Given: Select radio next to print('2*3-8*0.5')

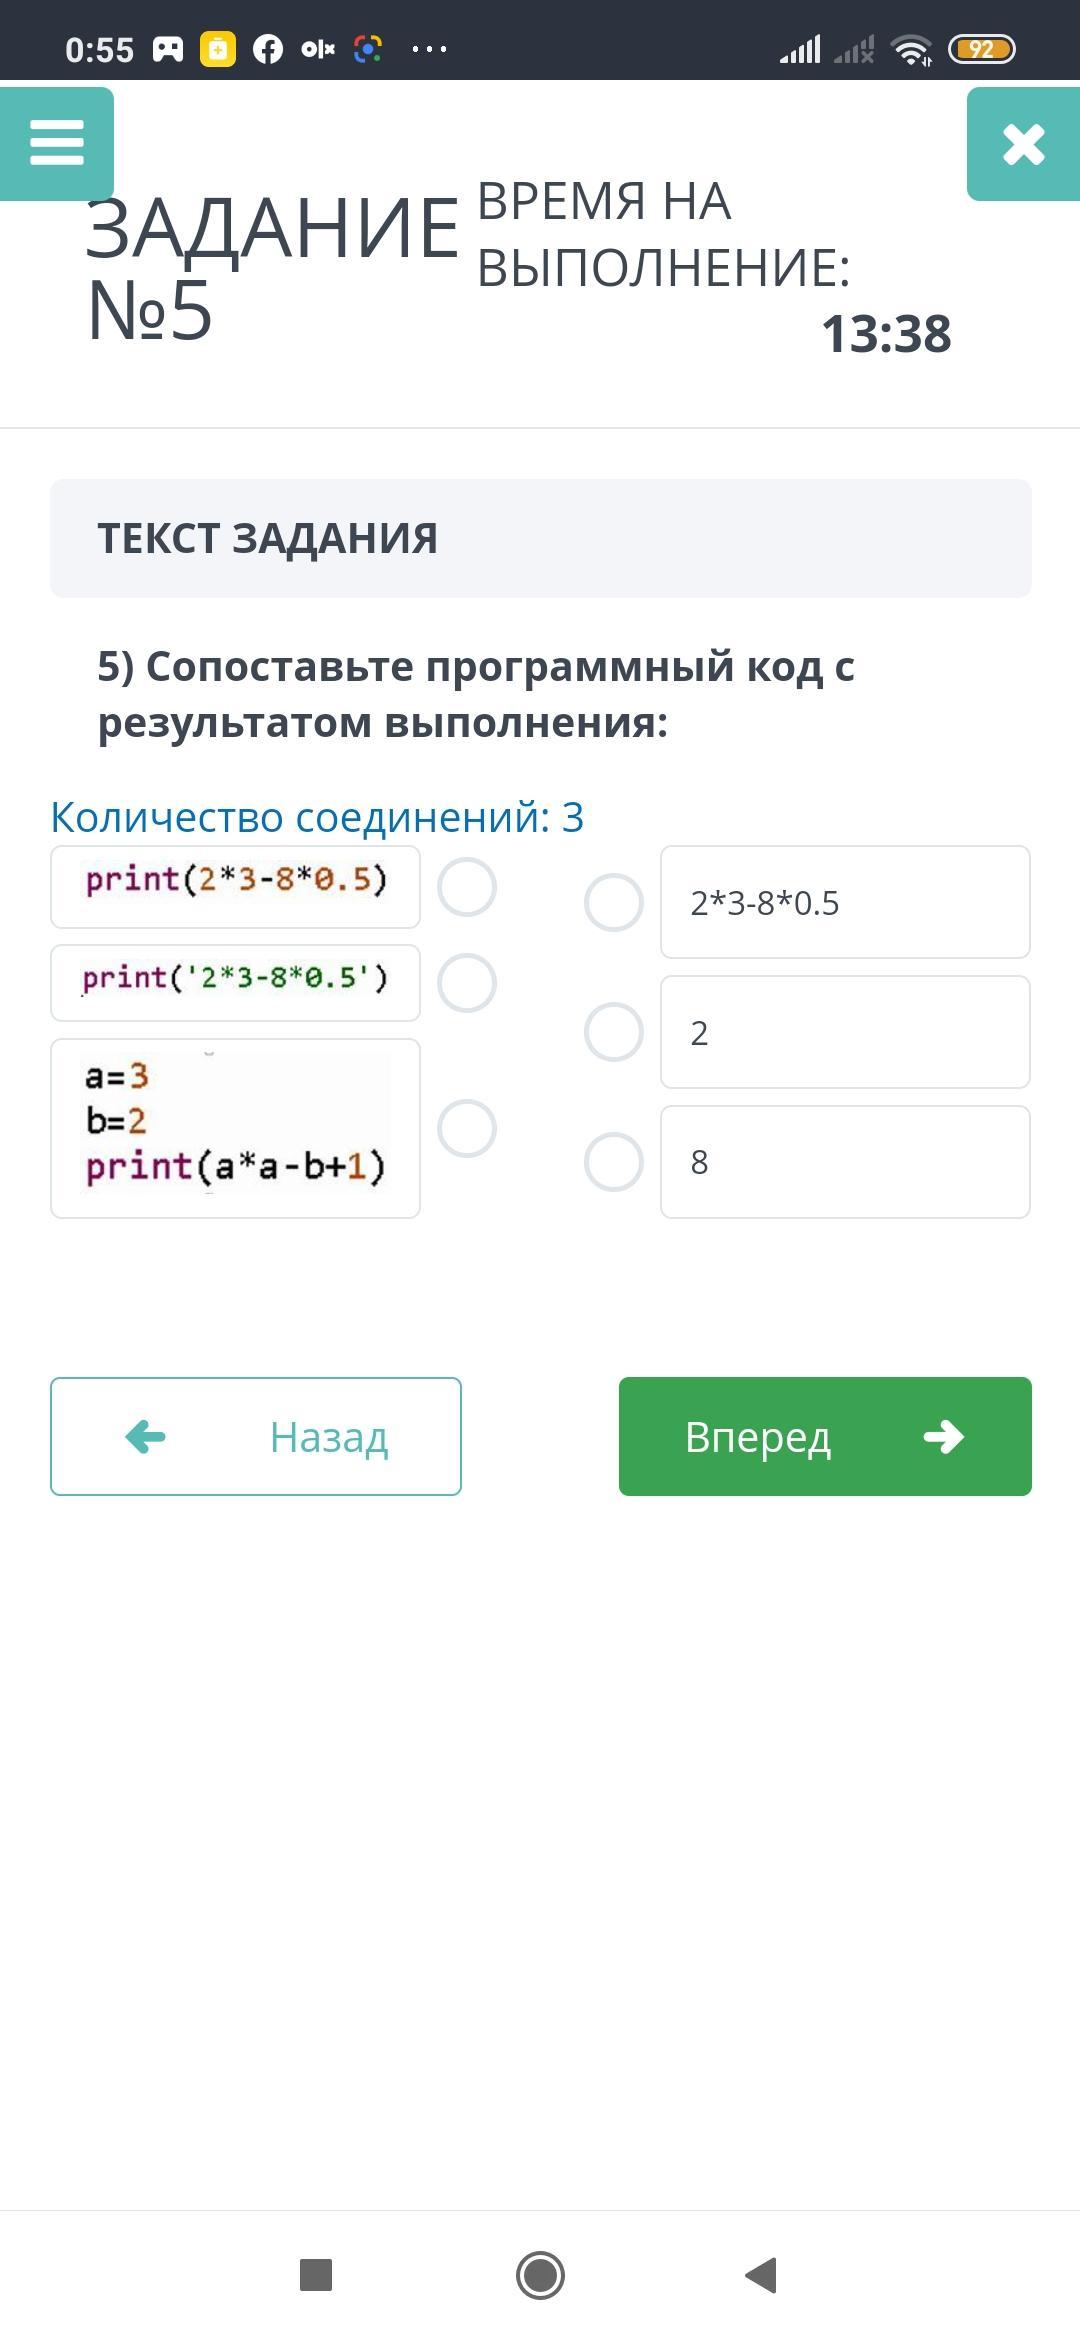Looking at the screenshot, I should pyautogui.click(x=467, y=983).
